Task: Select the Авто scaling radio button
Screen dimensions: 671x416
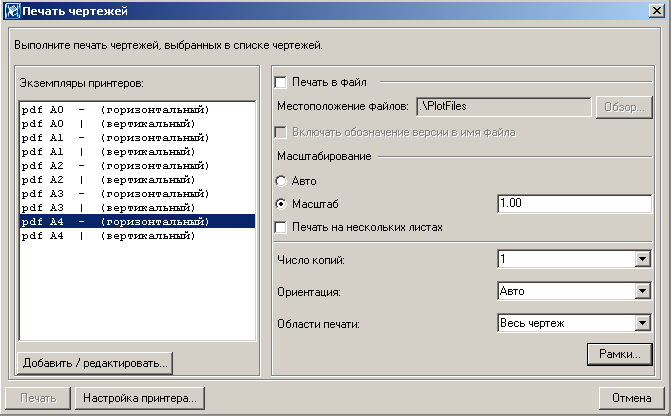Action: [281, 181]
